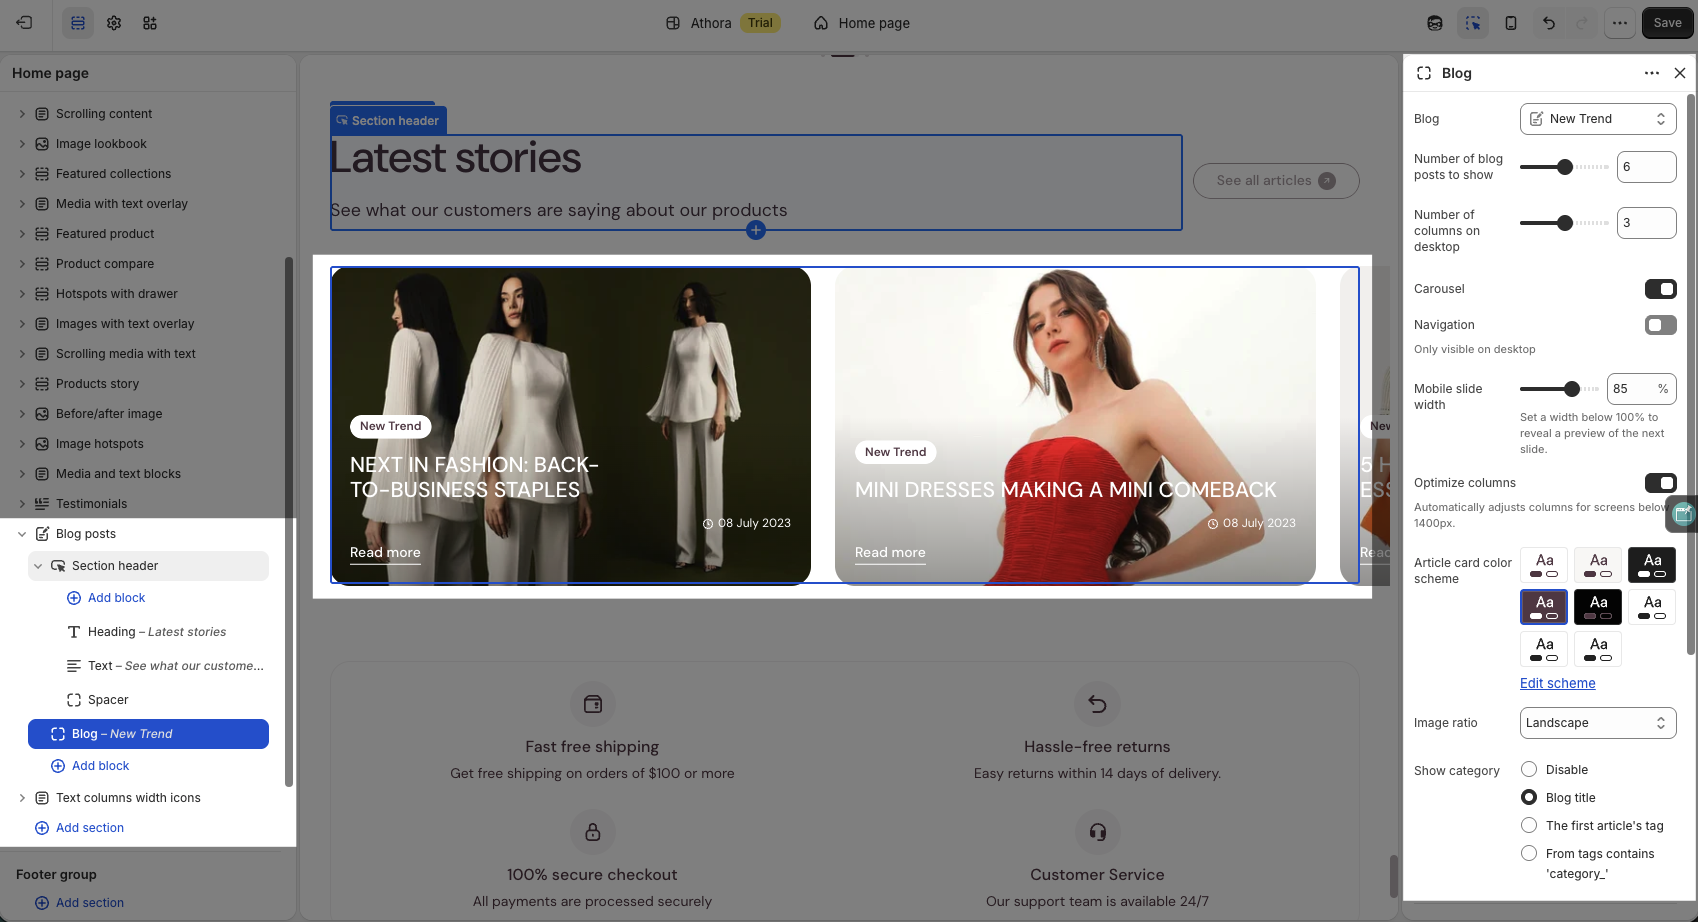Image resolution: width=1698 pixels, height=922 pixels.
Task: Select the mobile preview icon
Action: point(1511,23)
